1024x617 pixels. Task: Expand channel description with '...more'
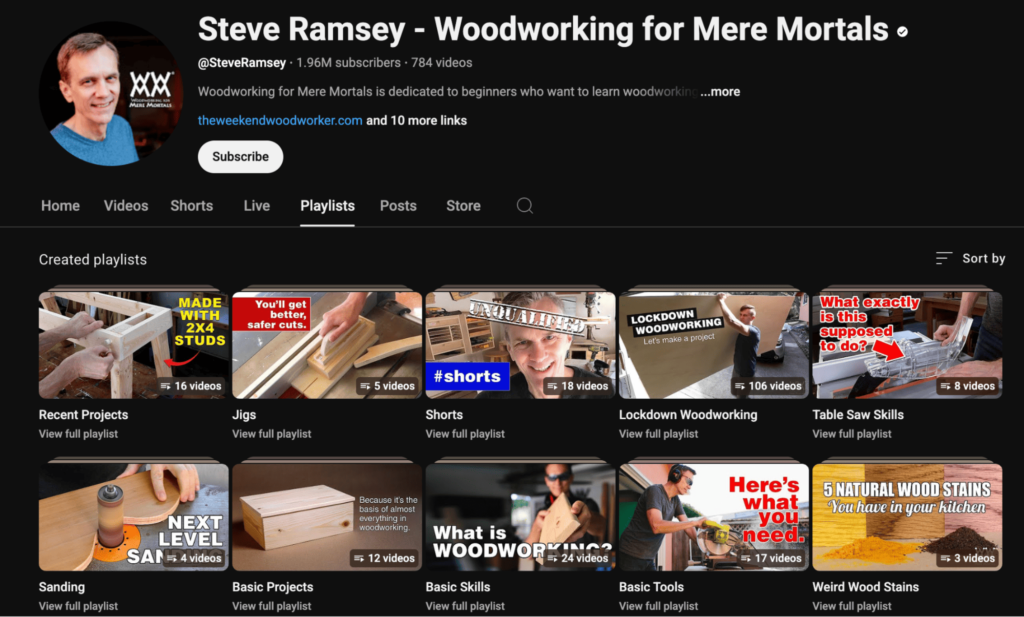coord(720,91)
